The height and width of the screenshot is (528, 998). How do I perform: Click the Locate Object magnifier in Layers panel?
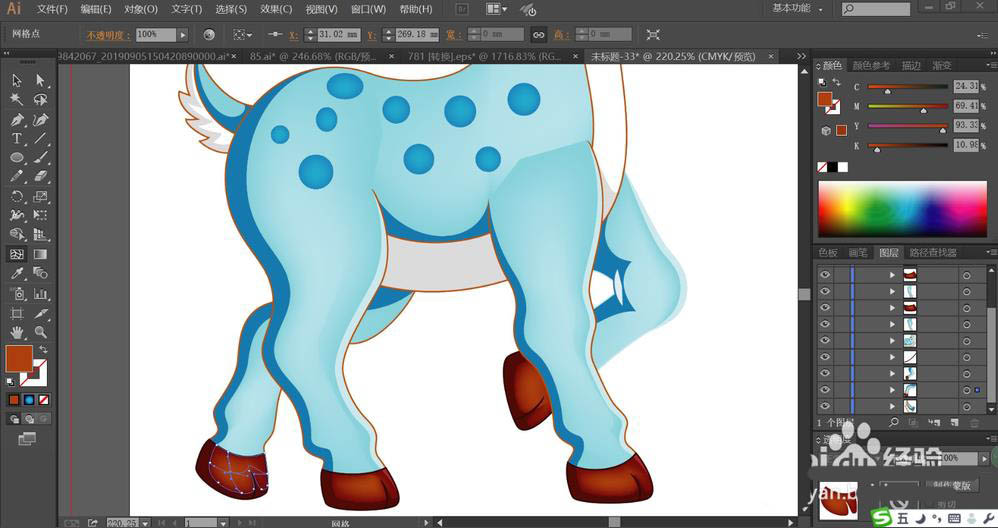pyautogui.click(x=894, y=422)
